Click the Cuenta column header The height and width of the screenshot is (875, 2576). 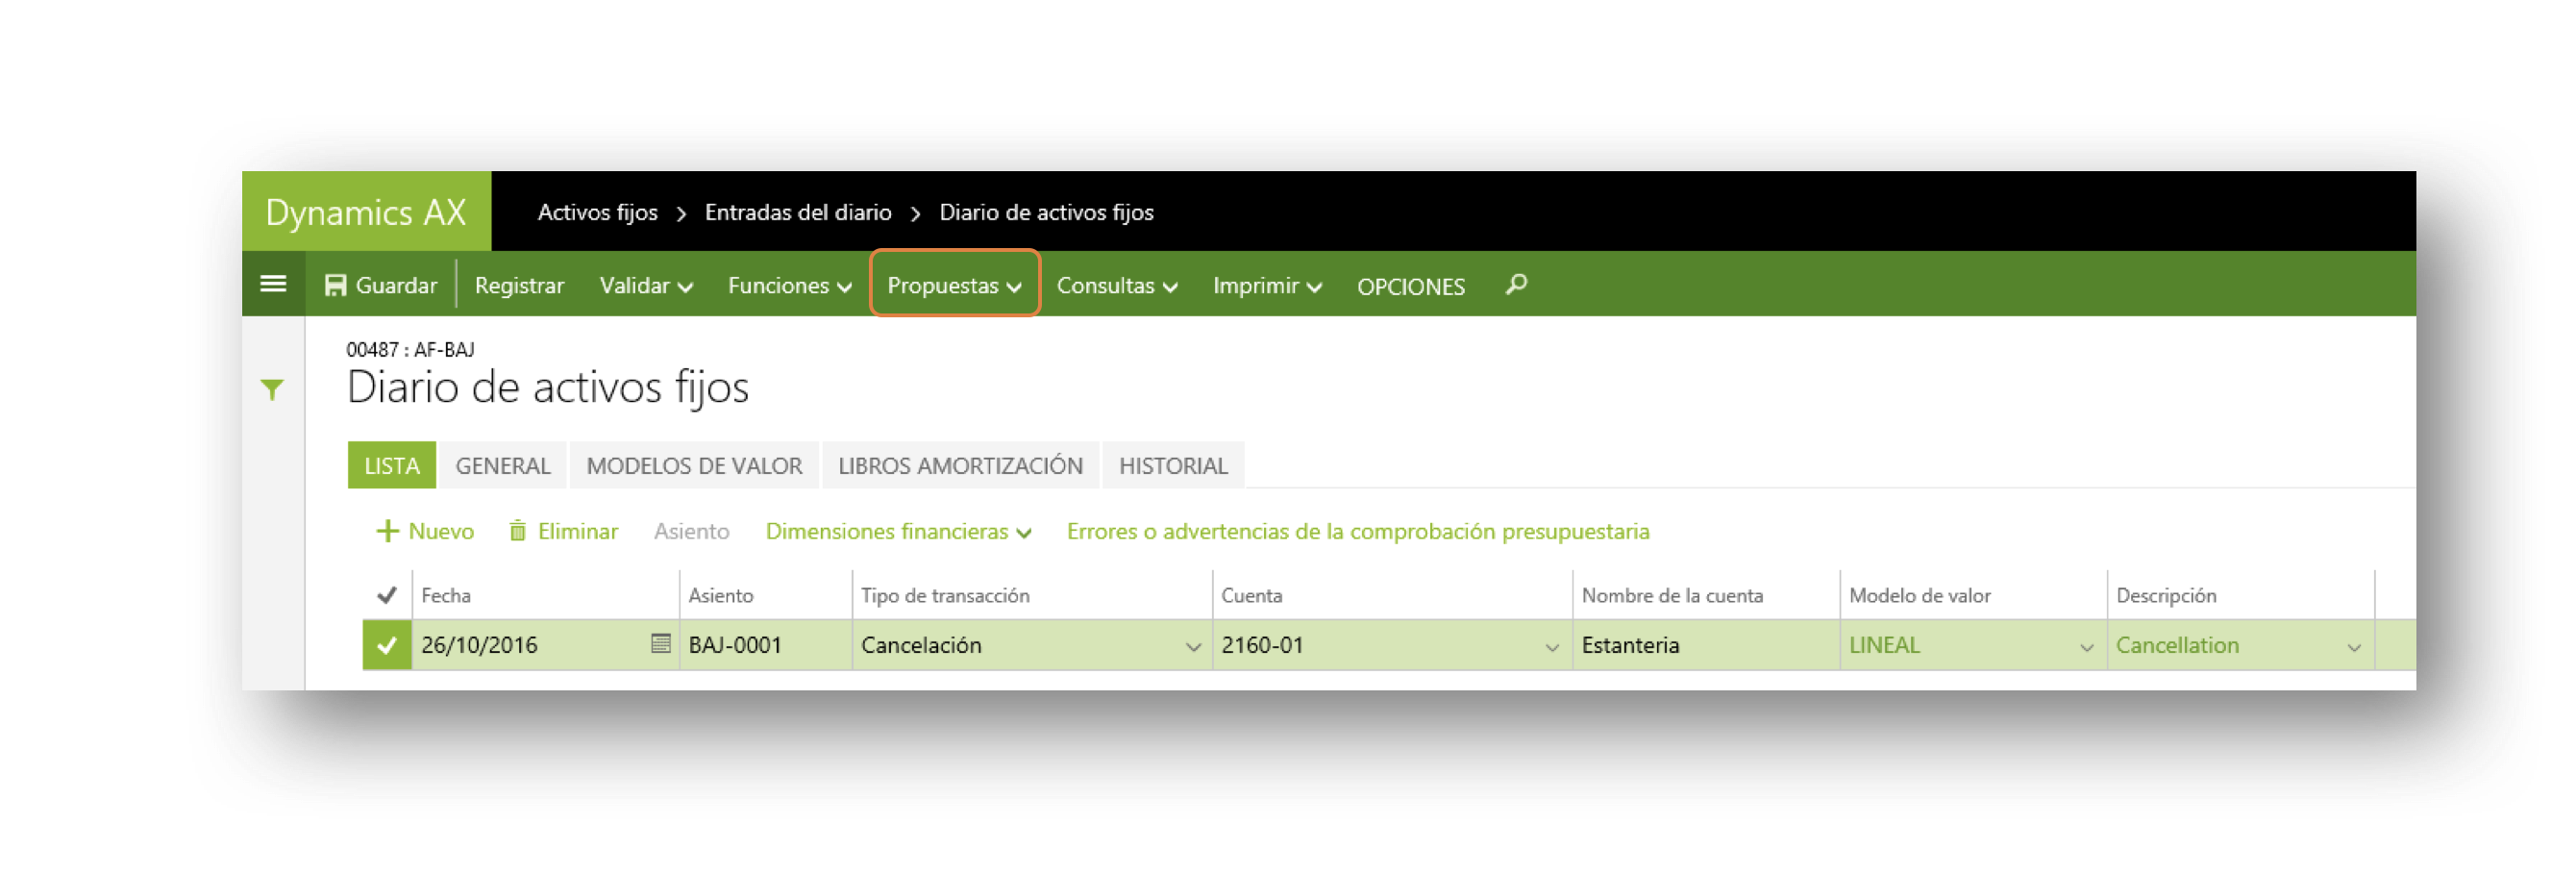pos(1251,595)
